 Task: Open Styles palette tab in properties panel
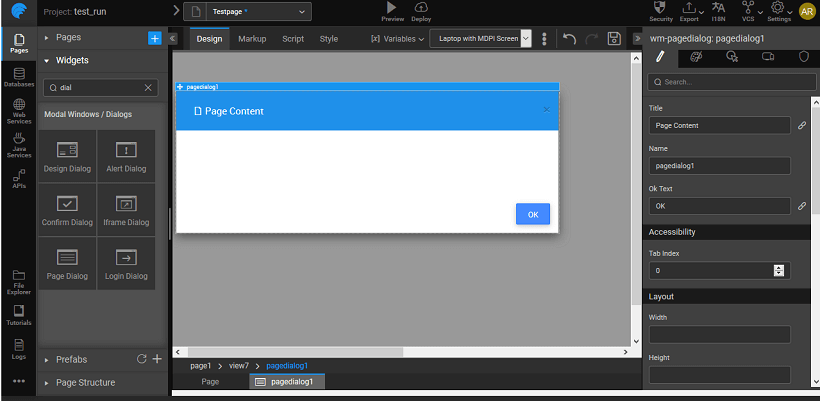(x=696, y=58)
